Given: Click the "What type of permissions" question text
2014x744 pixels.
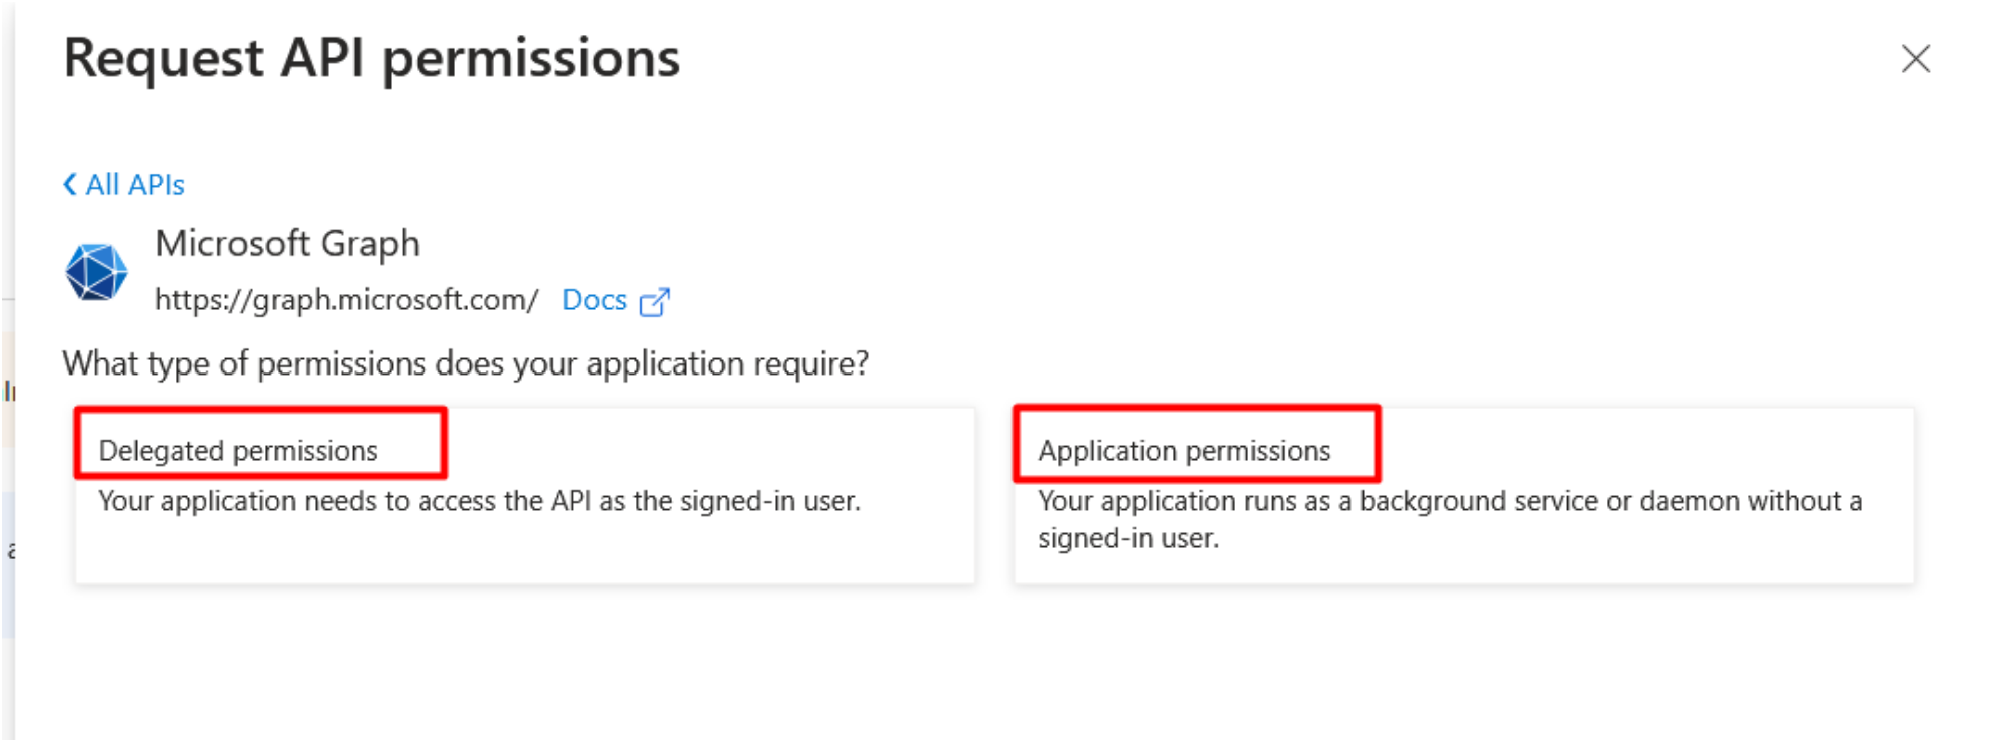Looking at the screenshot, I should [465, 364].
